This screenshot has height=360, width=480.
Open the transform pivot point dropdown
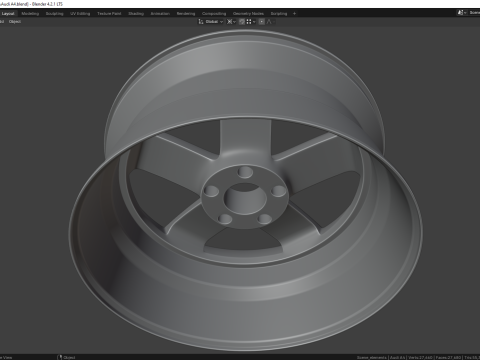pos(231,22)
